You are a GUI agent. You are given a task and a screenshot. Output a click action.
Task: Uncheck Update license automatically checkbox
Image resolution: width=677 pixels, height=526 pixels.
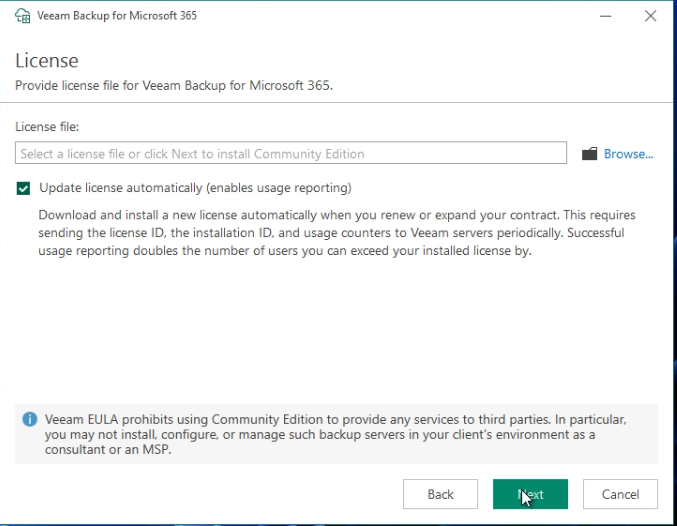23,188
